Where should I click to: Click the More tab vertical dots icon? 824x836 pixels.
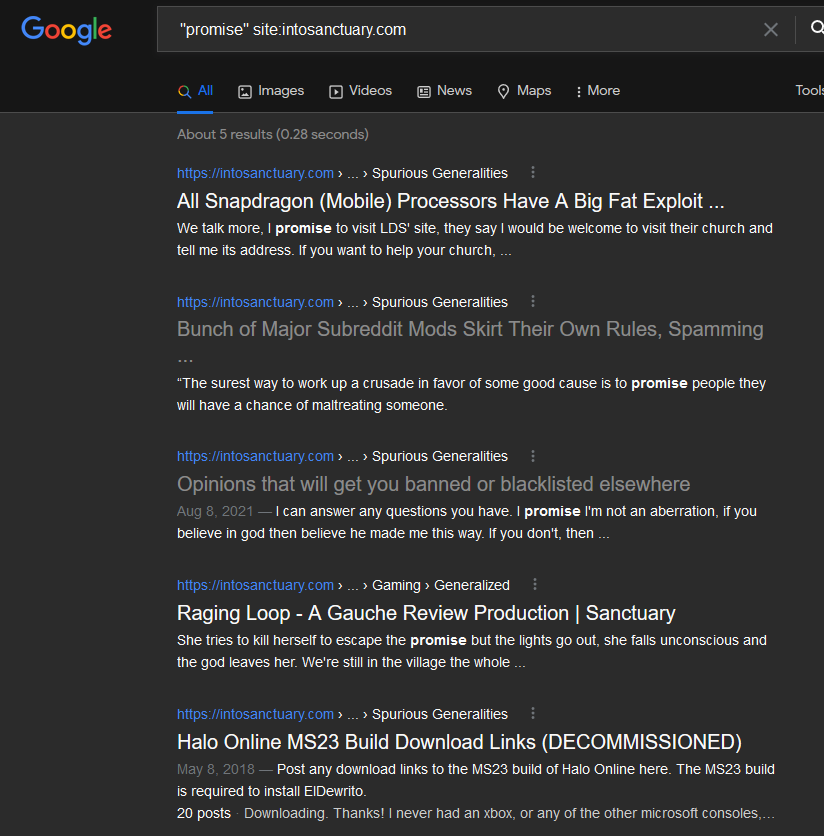tap(579, 92)
